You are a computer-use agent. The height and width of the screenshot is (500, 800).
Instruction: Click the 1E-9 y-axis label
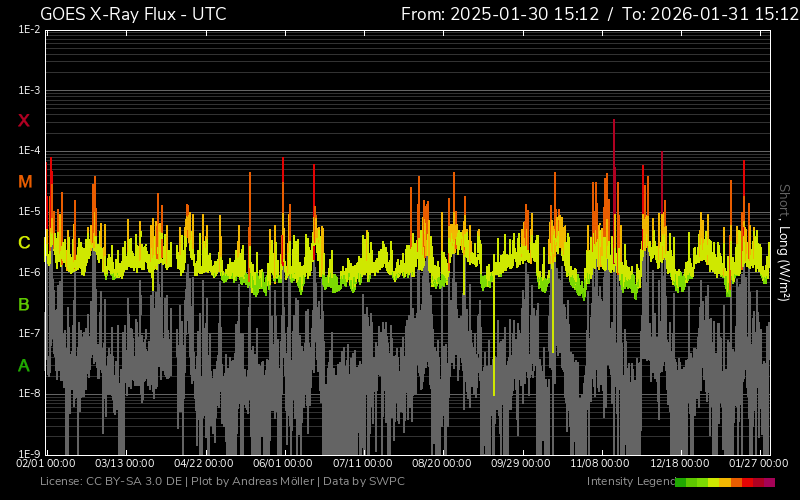point(29,454)
